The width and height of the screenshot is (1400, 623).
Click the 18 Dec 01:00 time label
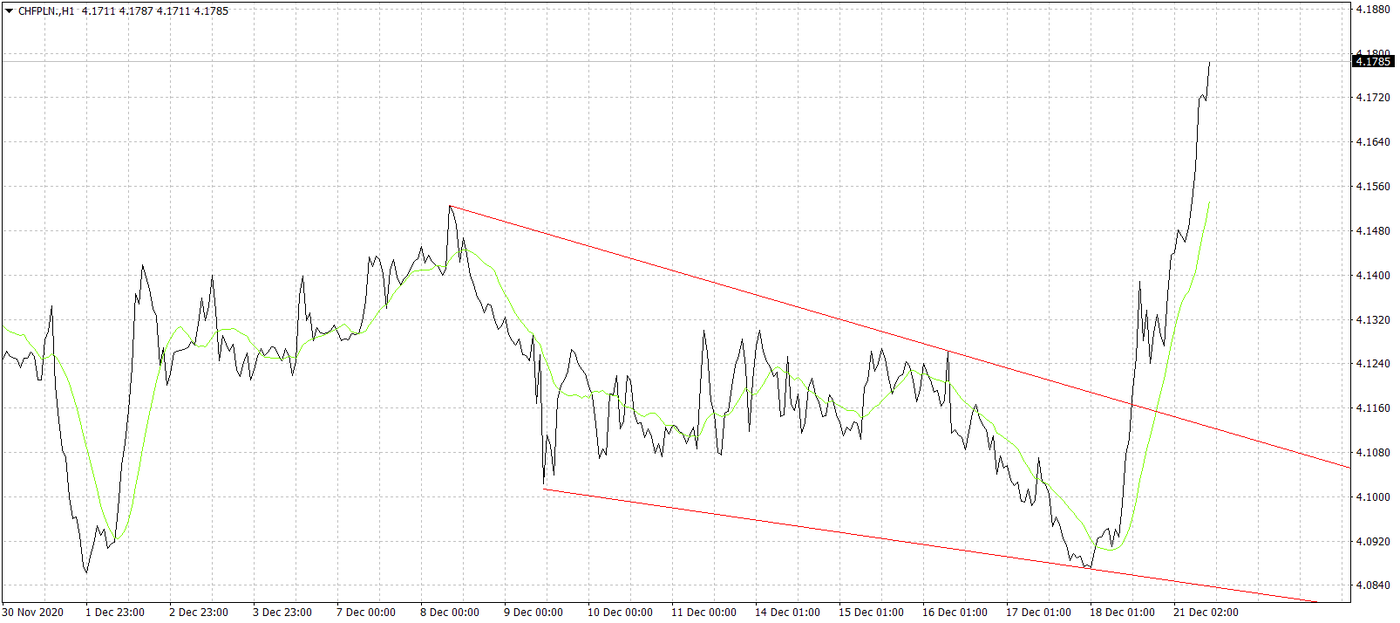point(1120,612)
